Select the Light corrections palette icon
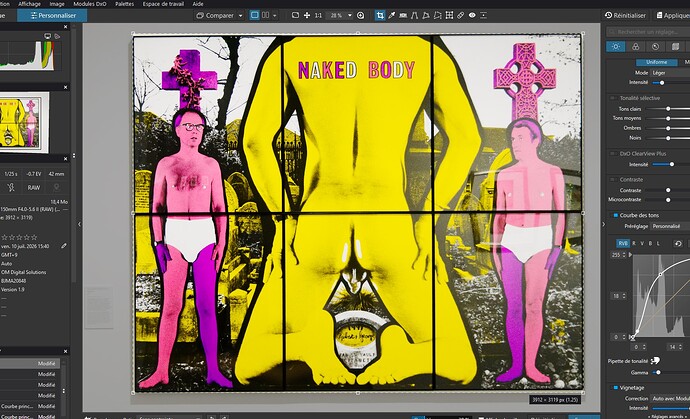Viewport: 690px width, 419px height. tap(616, 46)
